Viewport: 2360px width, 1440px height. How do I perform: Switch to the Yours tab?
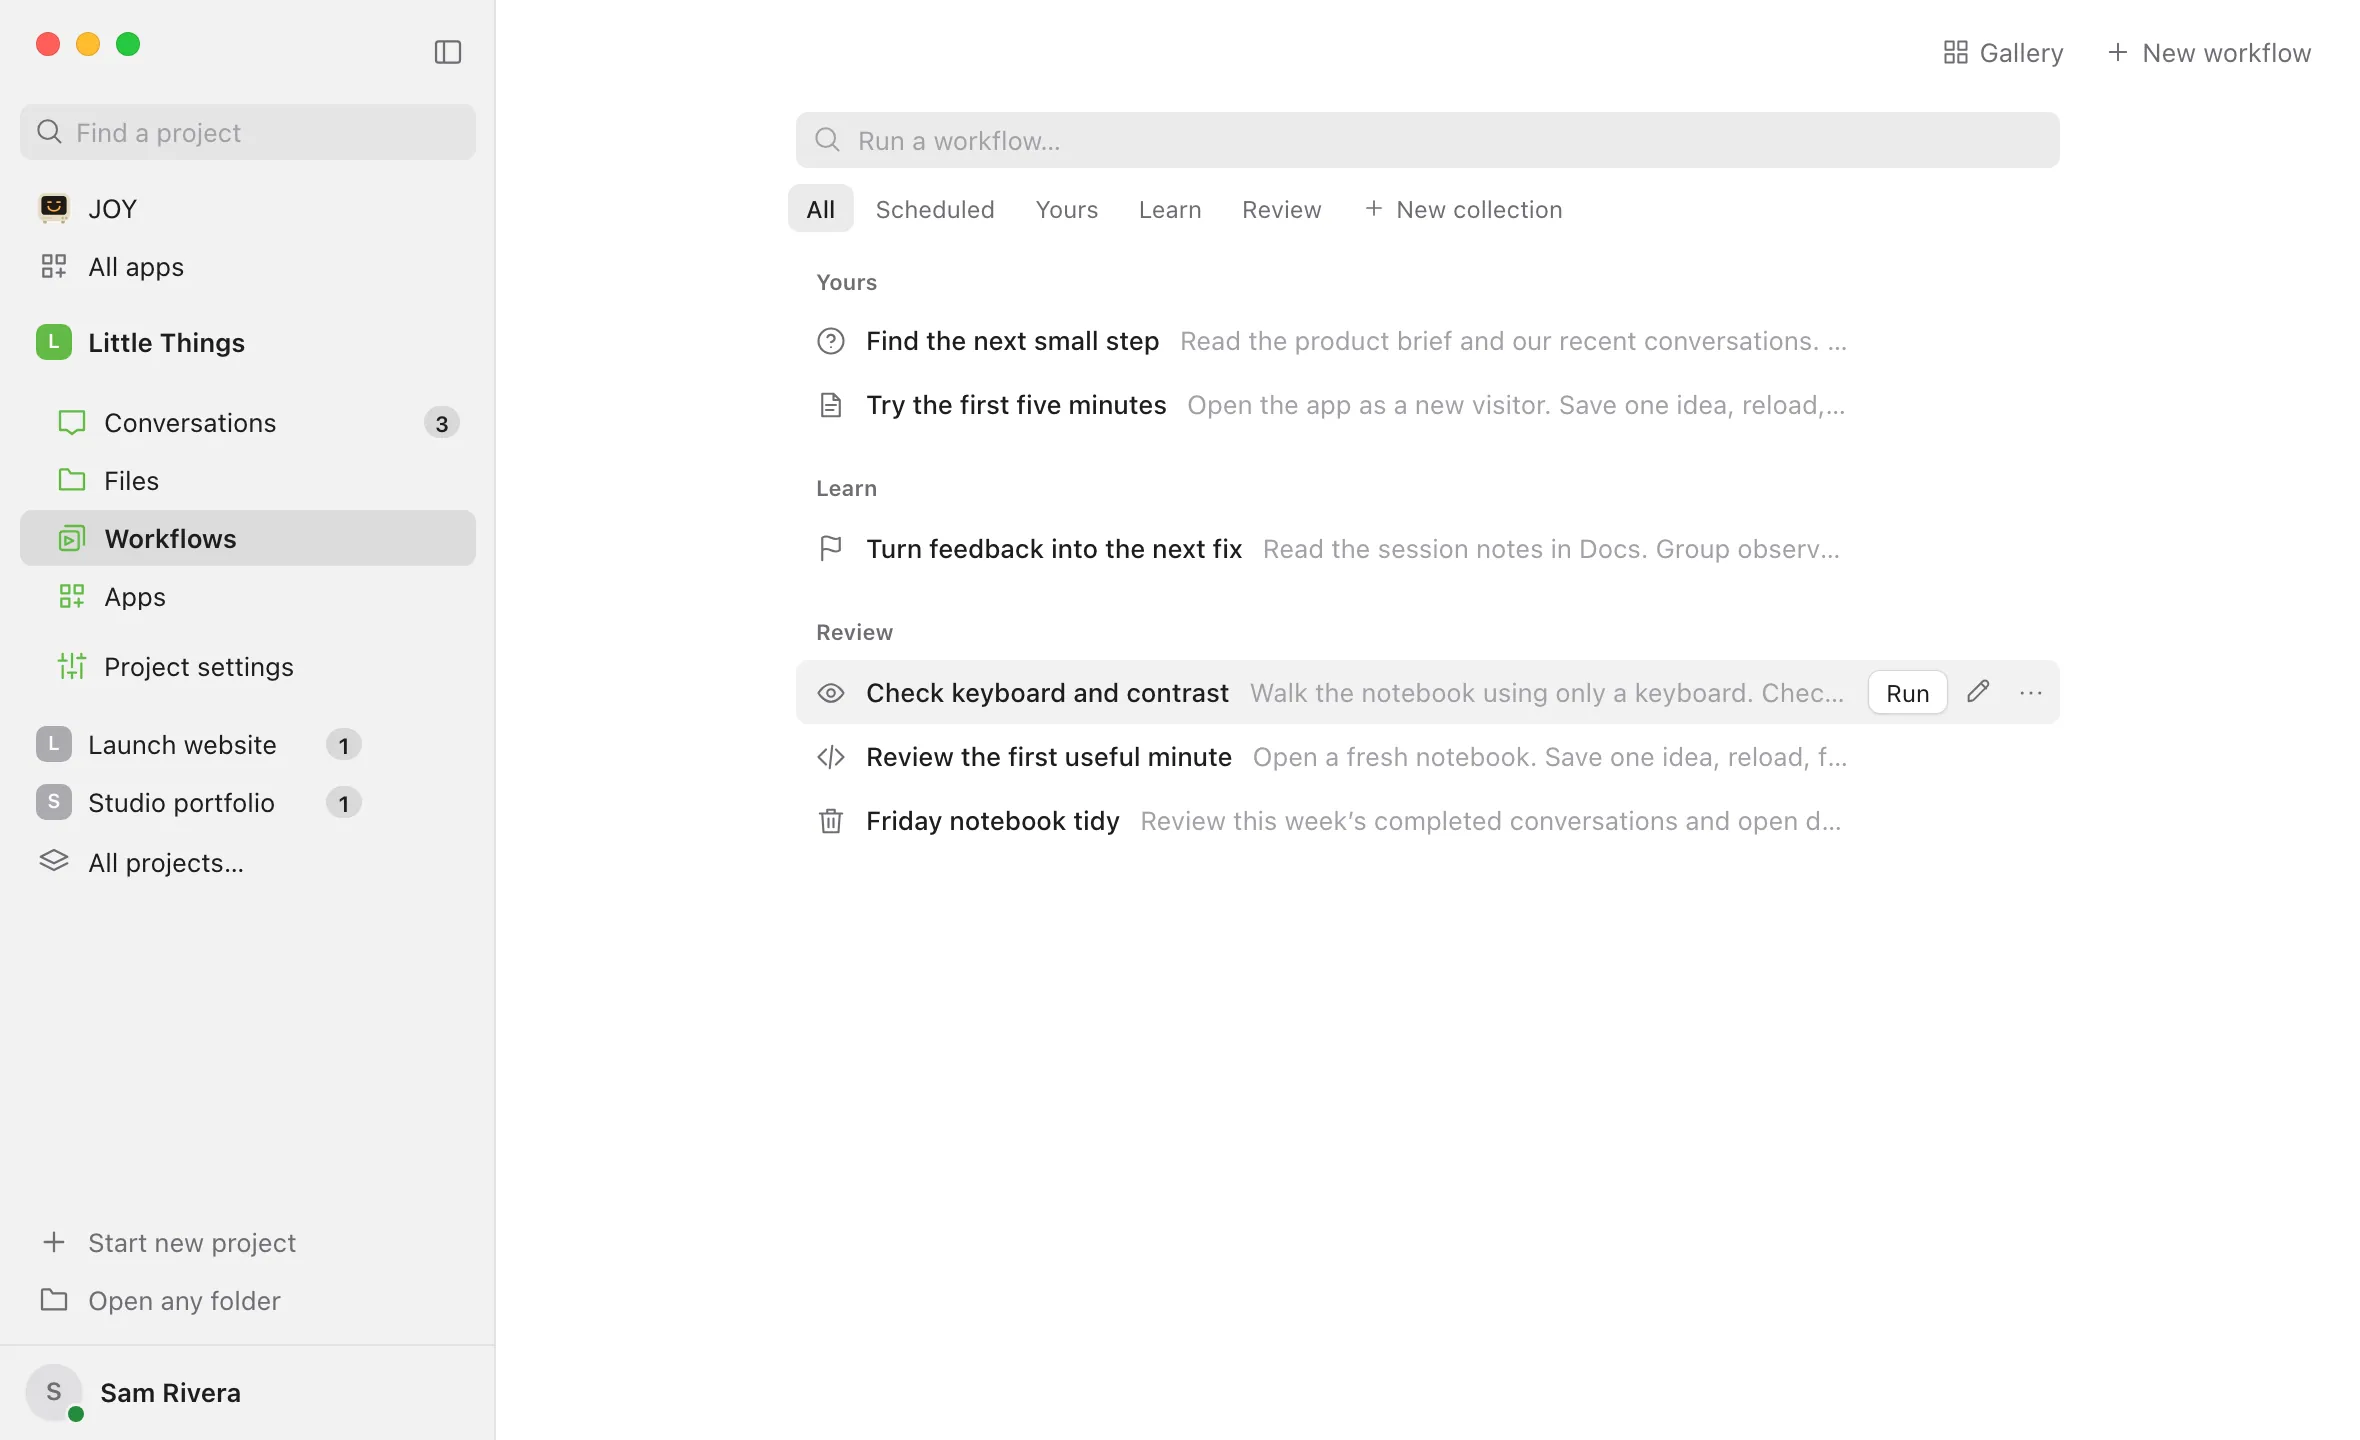[x=1066, y=208]
